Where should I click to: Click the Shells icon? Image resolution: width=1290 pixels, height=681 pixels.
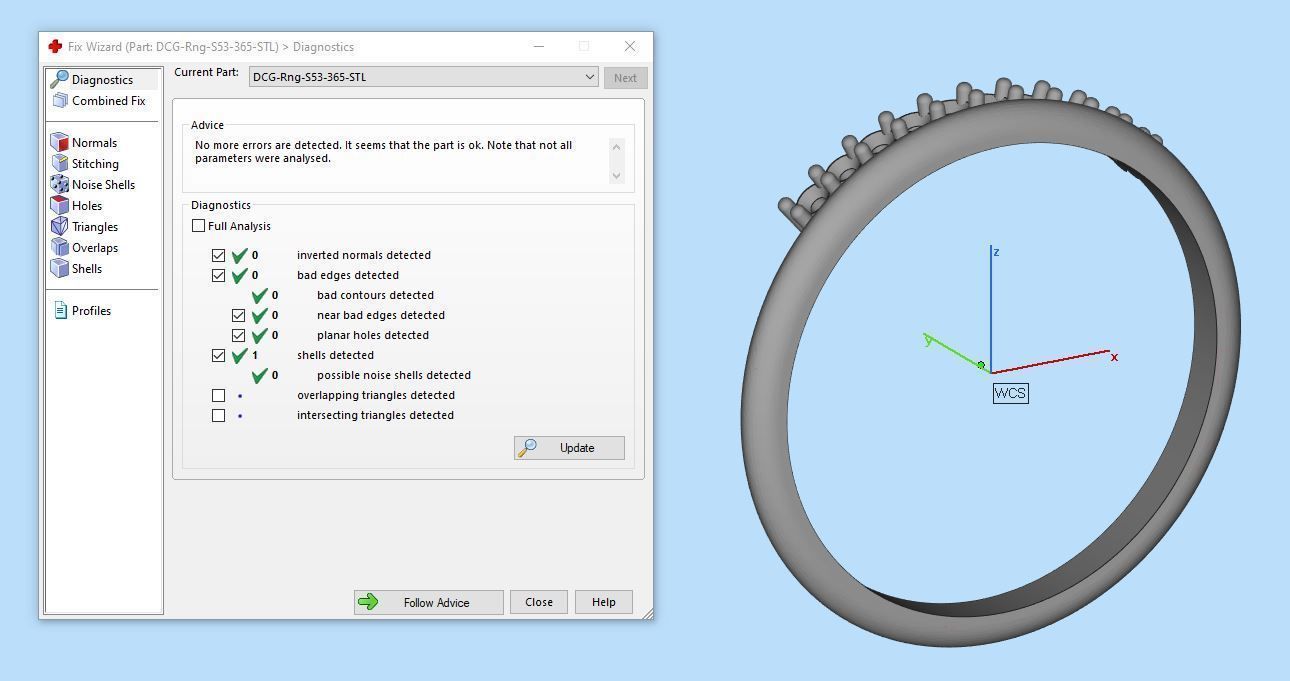click(60, 268)
